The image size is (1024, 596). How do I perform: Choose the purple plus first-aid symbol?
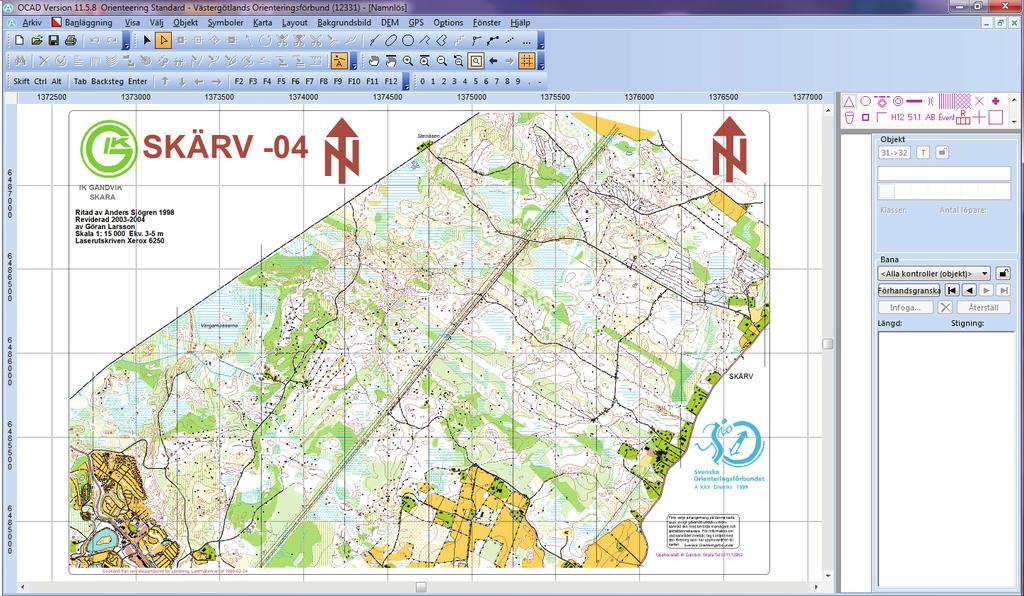coord(995,101)
